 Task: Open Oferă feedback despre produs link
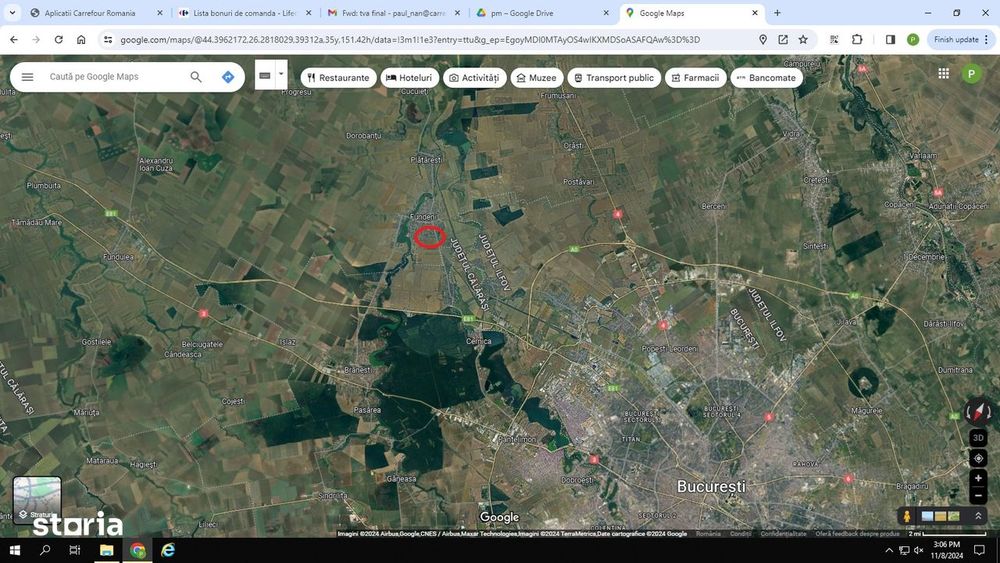pos(857,534)
